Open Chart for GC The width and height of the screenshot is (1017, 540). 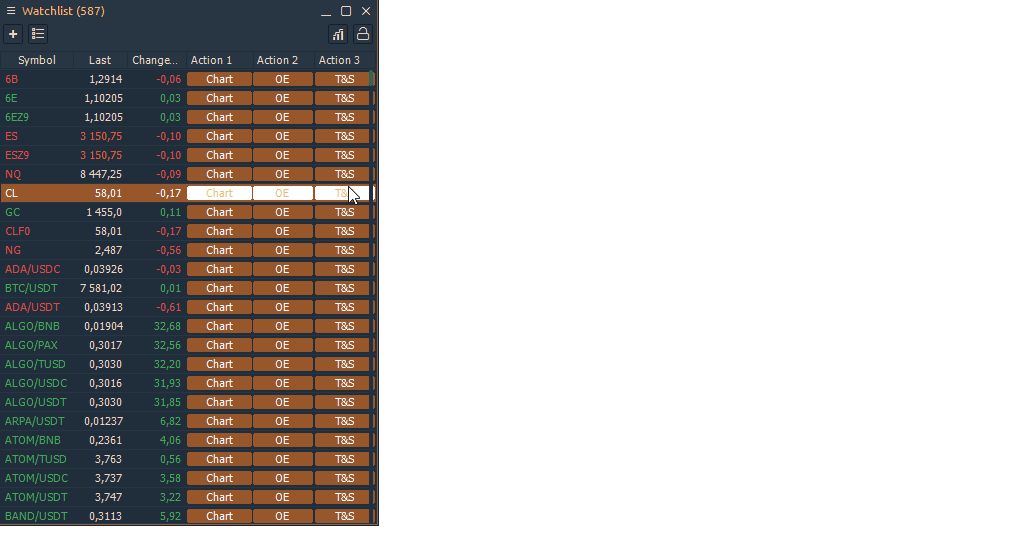[219, 212]
